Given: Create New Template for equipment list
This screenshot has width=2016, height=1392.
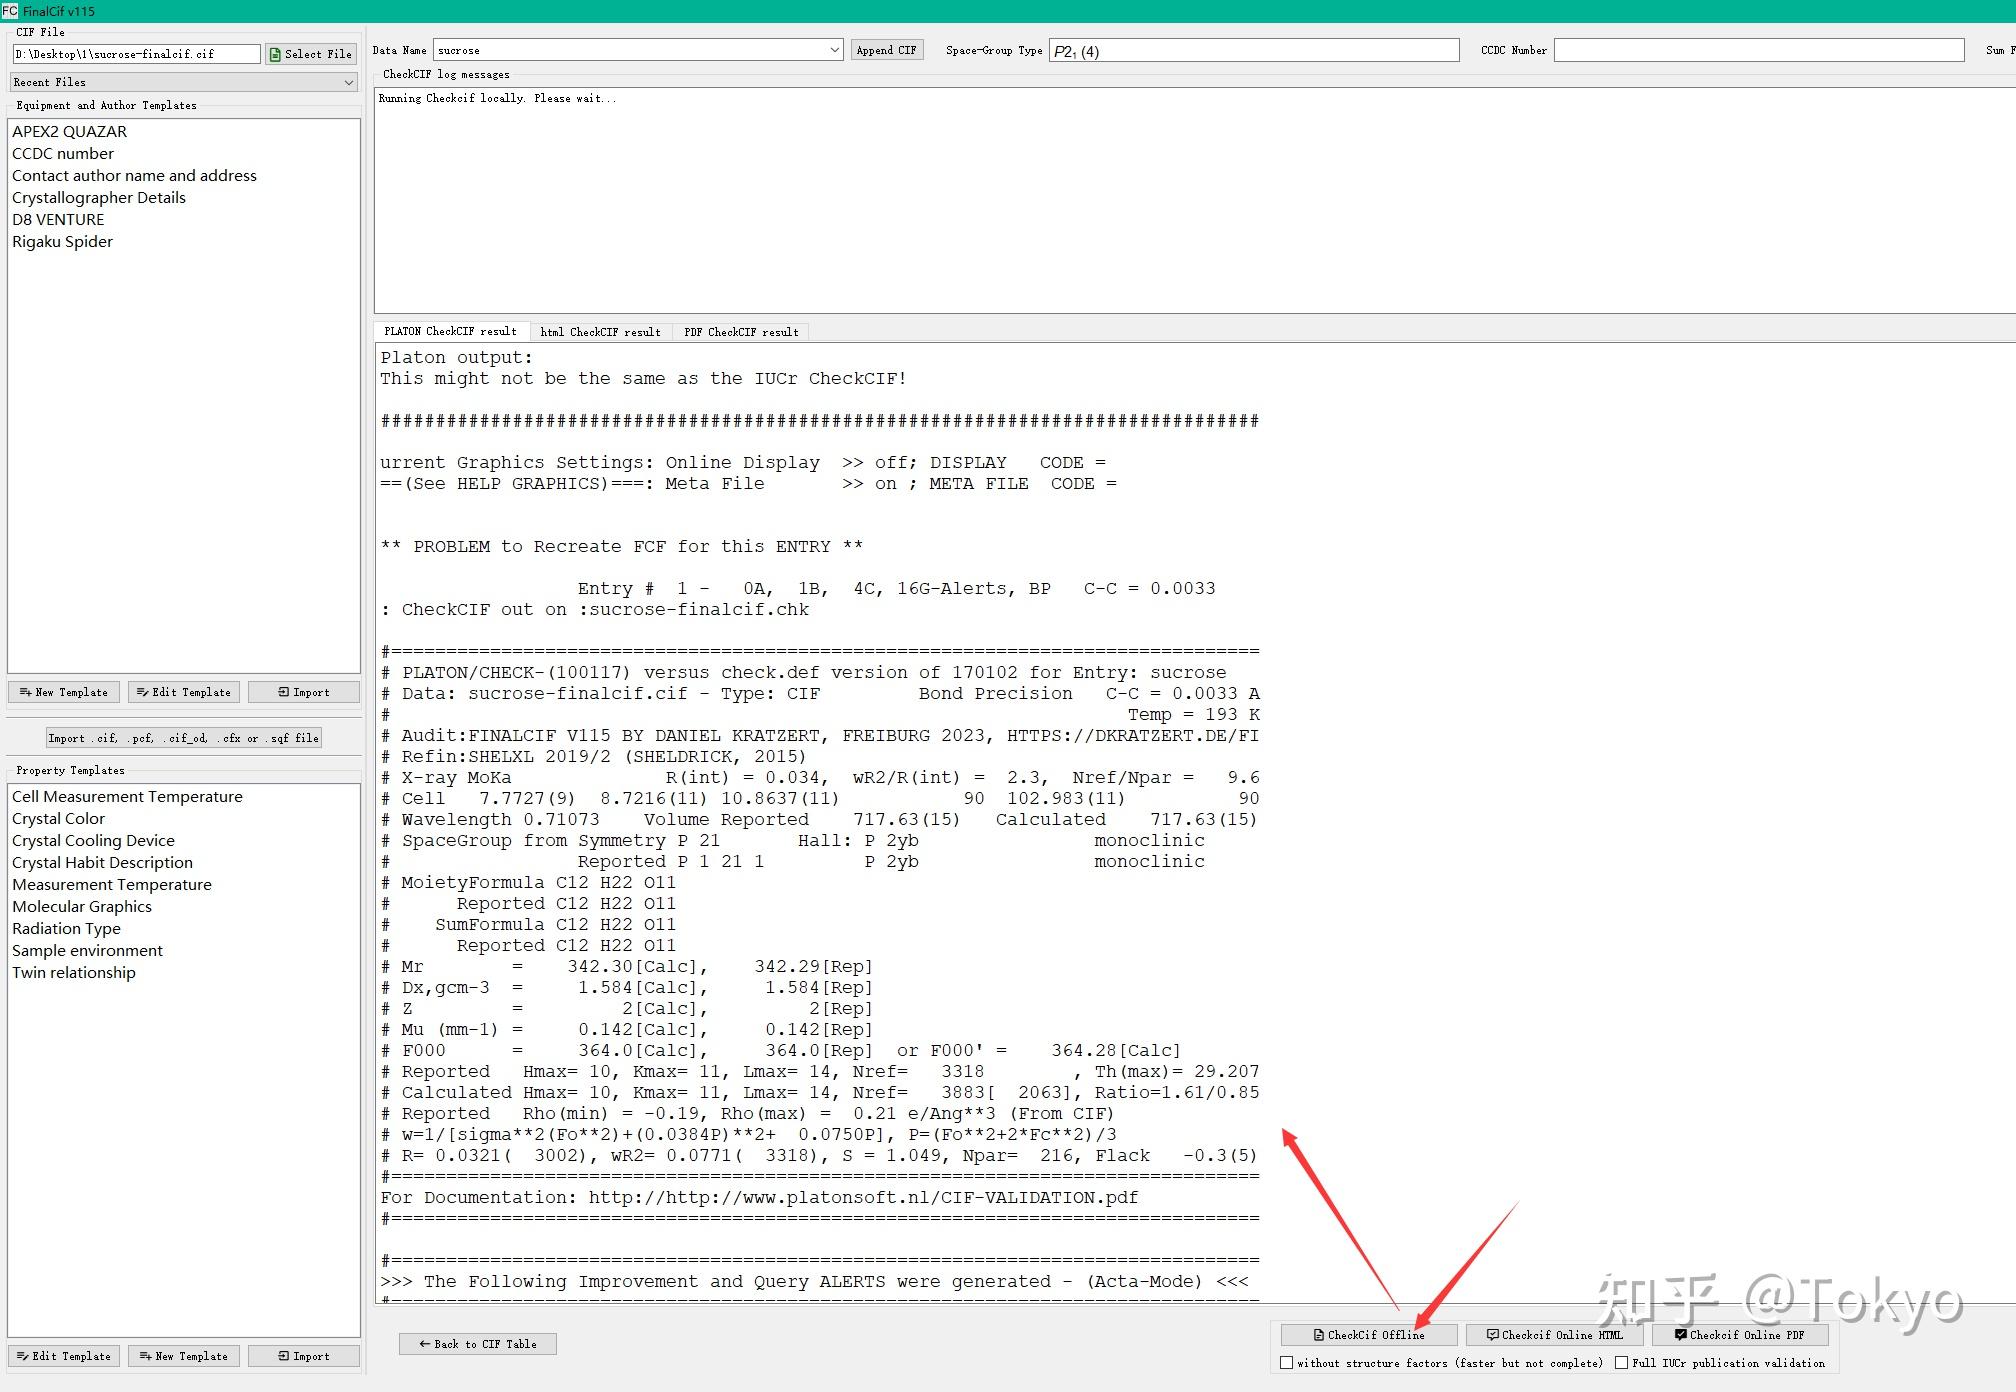Looking at the screenshot, I should [64, 692].
